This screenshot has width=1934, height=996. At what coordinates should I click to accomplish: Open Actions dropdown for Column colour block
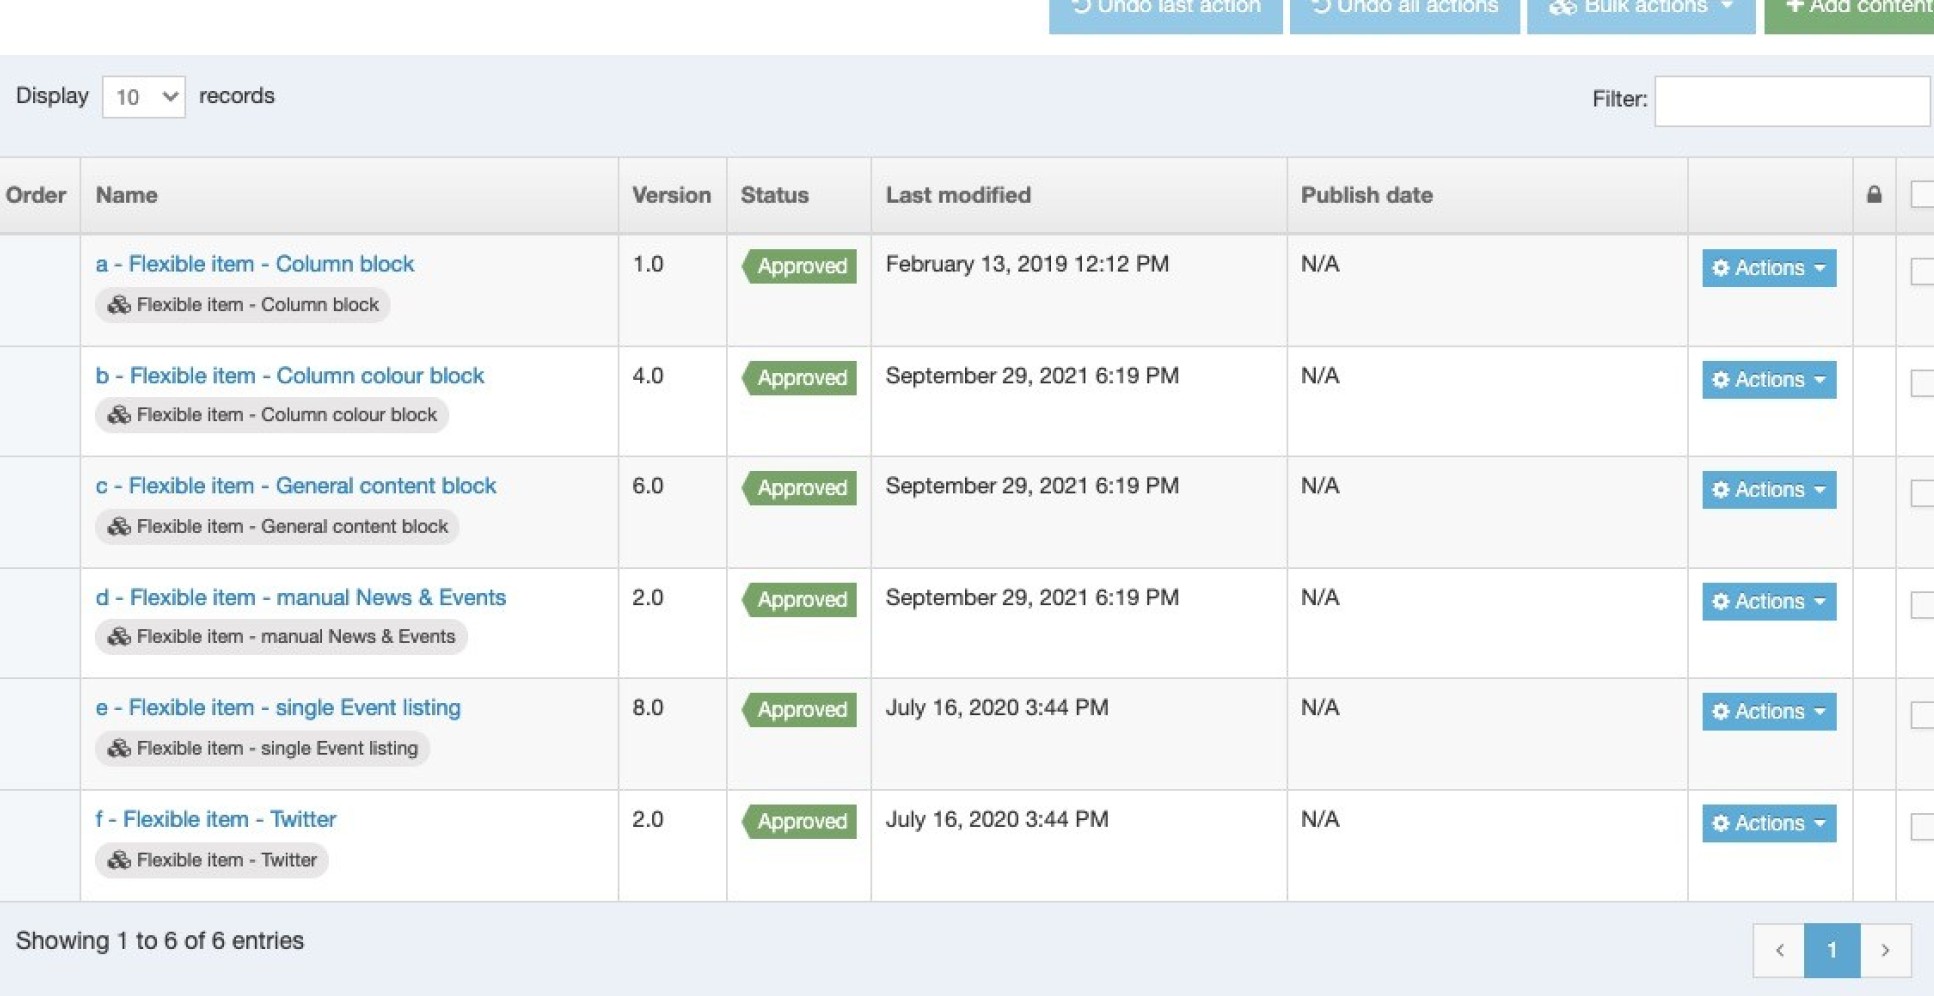1768,380
